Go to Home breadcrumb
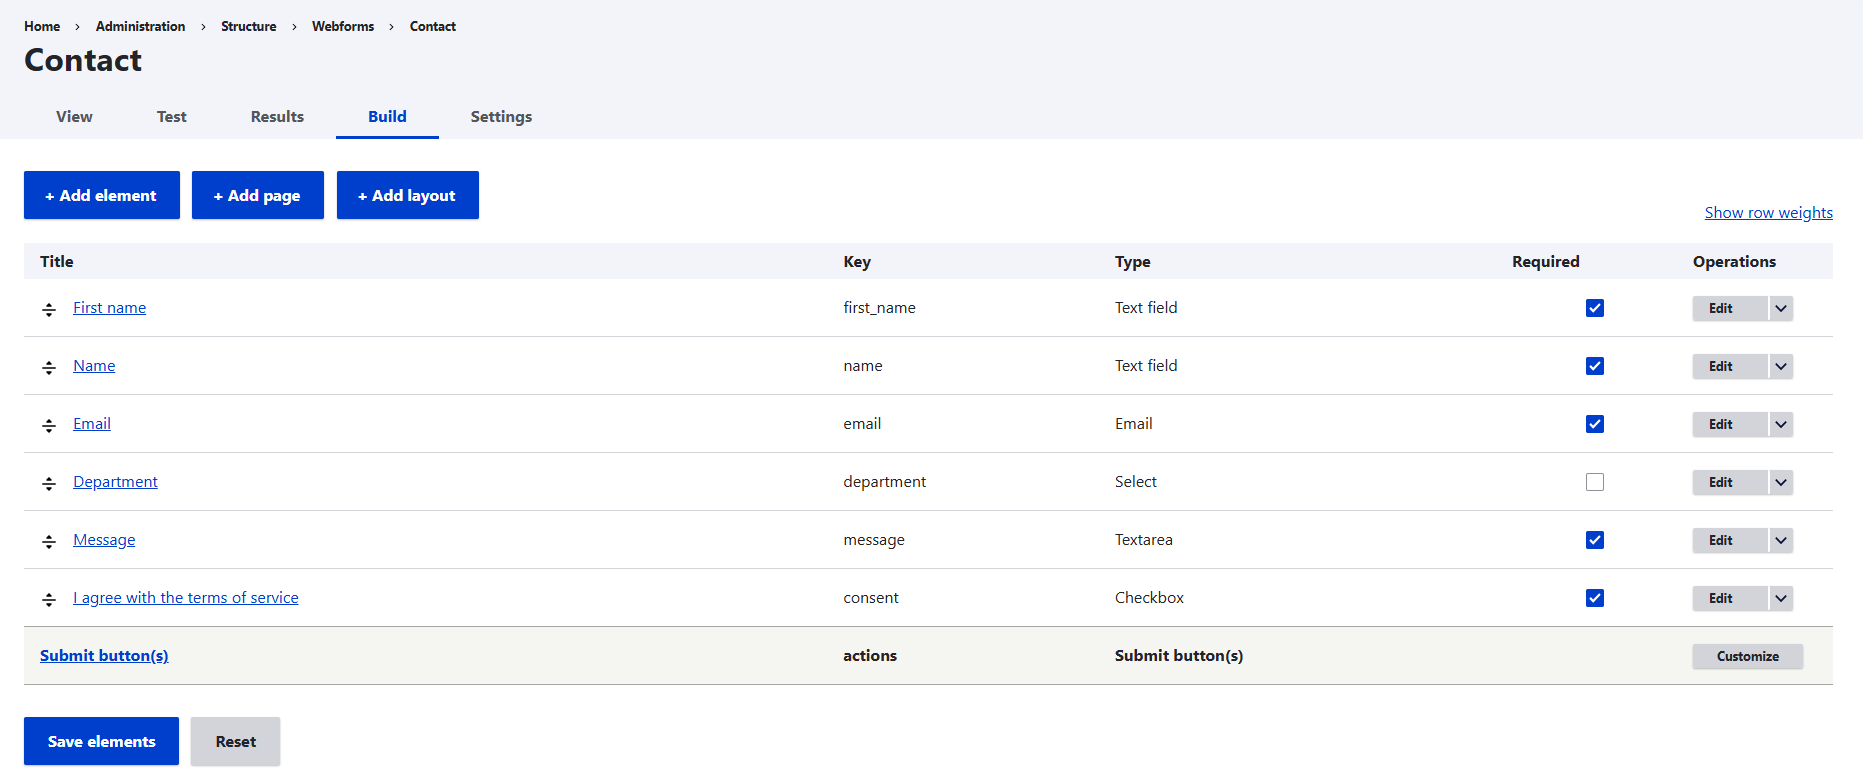 click(x=42, y=26)
